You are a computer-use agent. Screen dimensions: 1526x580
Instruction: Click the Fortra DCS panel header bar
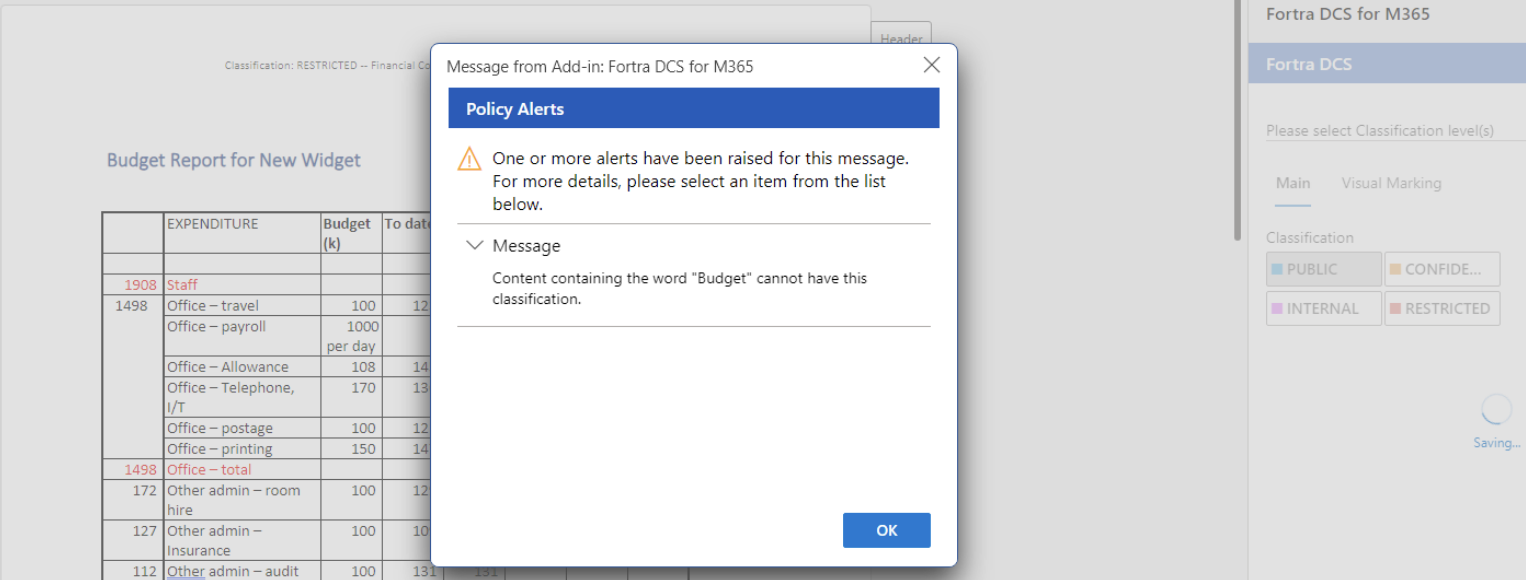pos(1386,64)
